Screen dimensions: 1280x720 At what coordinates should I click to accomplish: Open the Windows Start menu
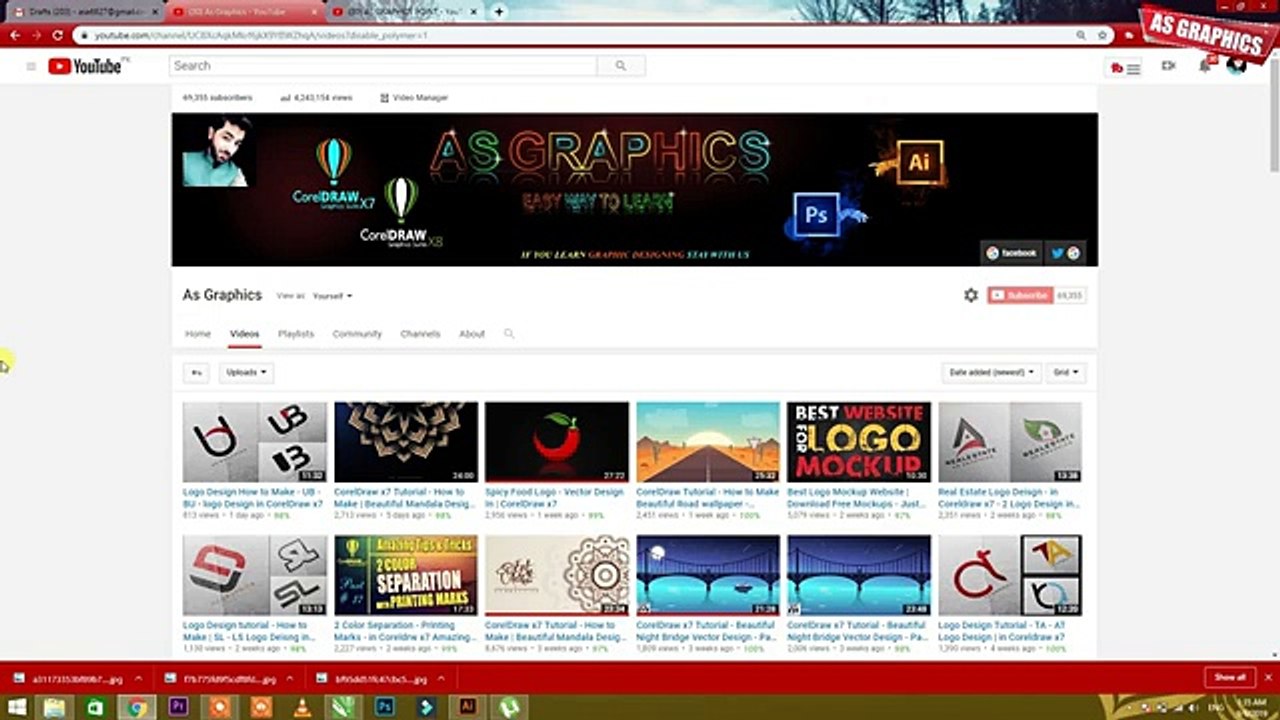pyautogui.click(x=17, y=707)
